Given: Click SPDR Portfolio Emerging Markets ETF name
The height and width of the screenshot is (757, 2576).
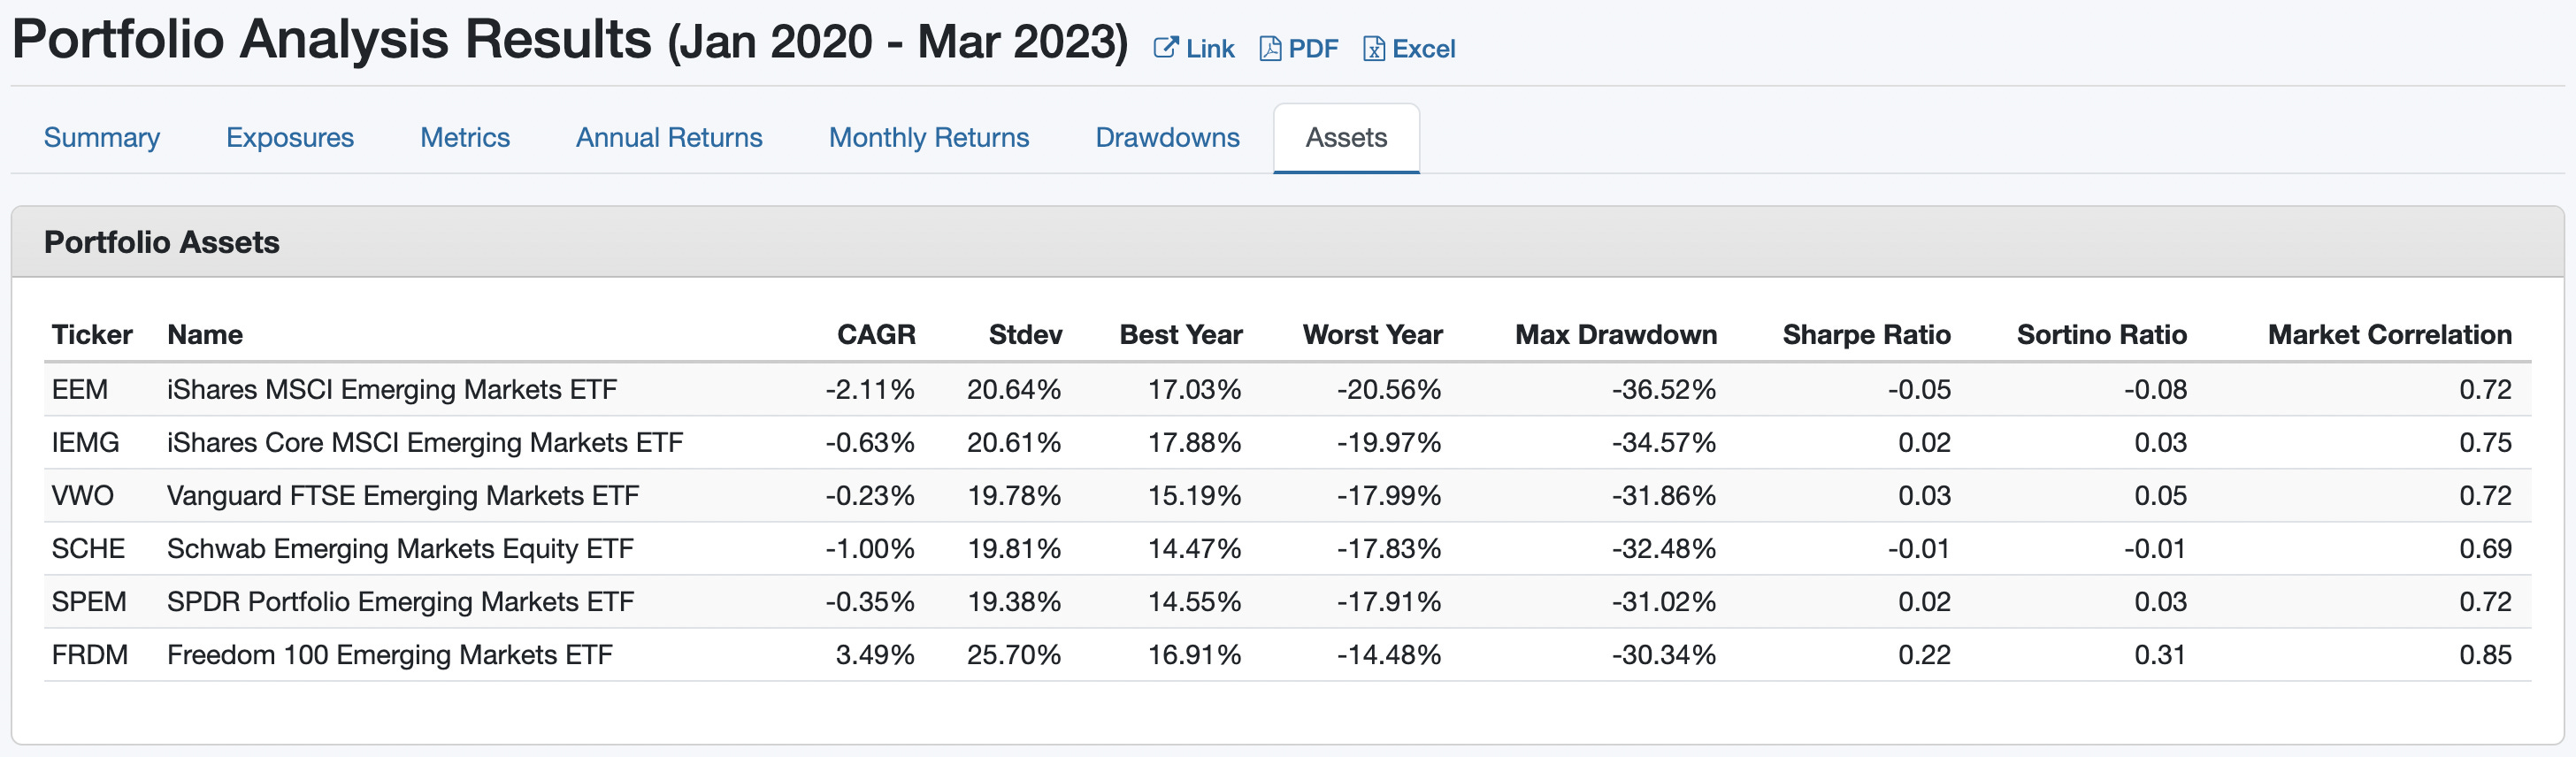Looking at the screenshot, I should [x=400, y=601].
